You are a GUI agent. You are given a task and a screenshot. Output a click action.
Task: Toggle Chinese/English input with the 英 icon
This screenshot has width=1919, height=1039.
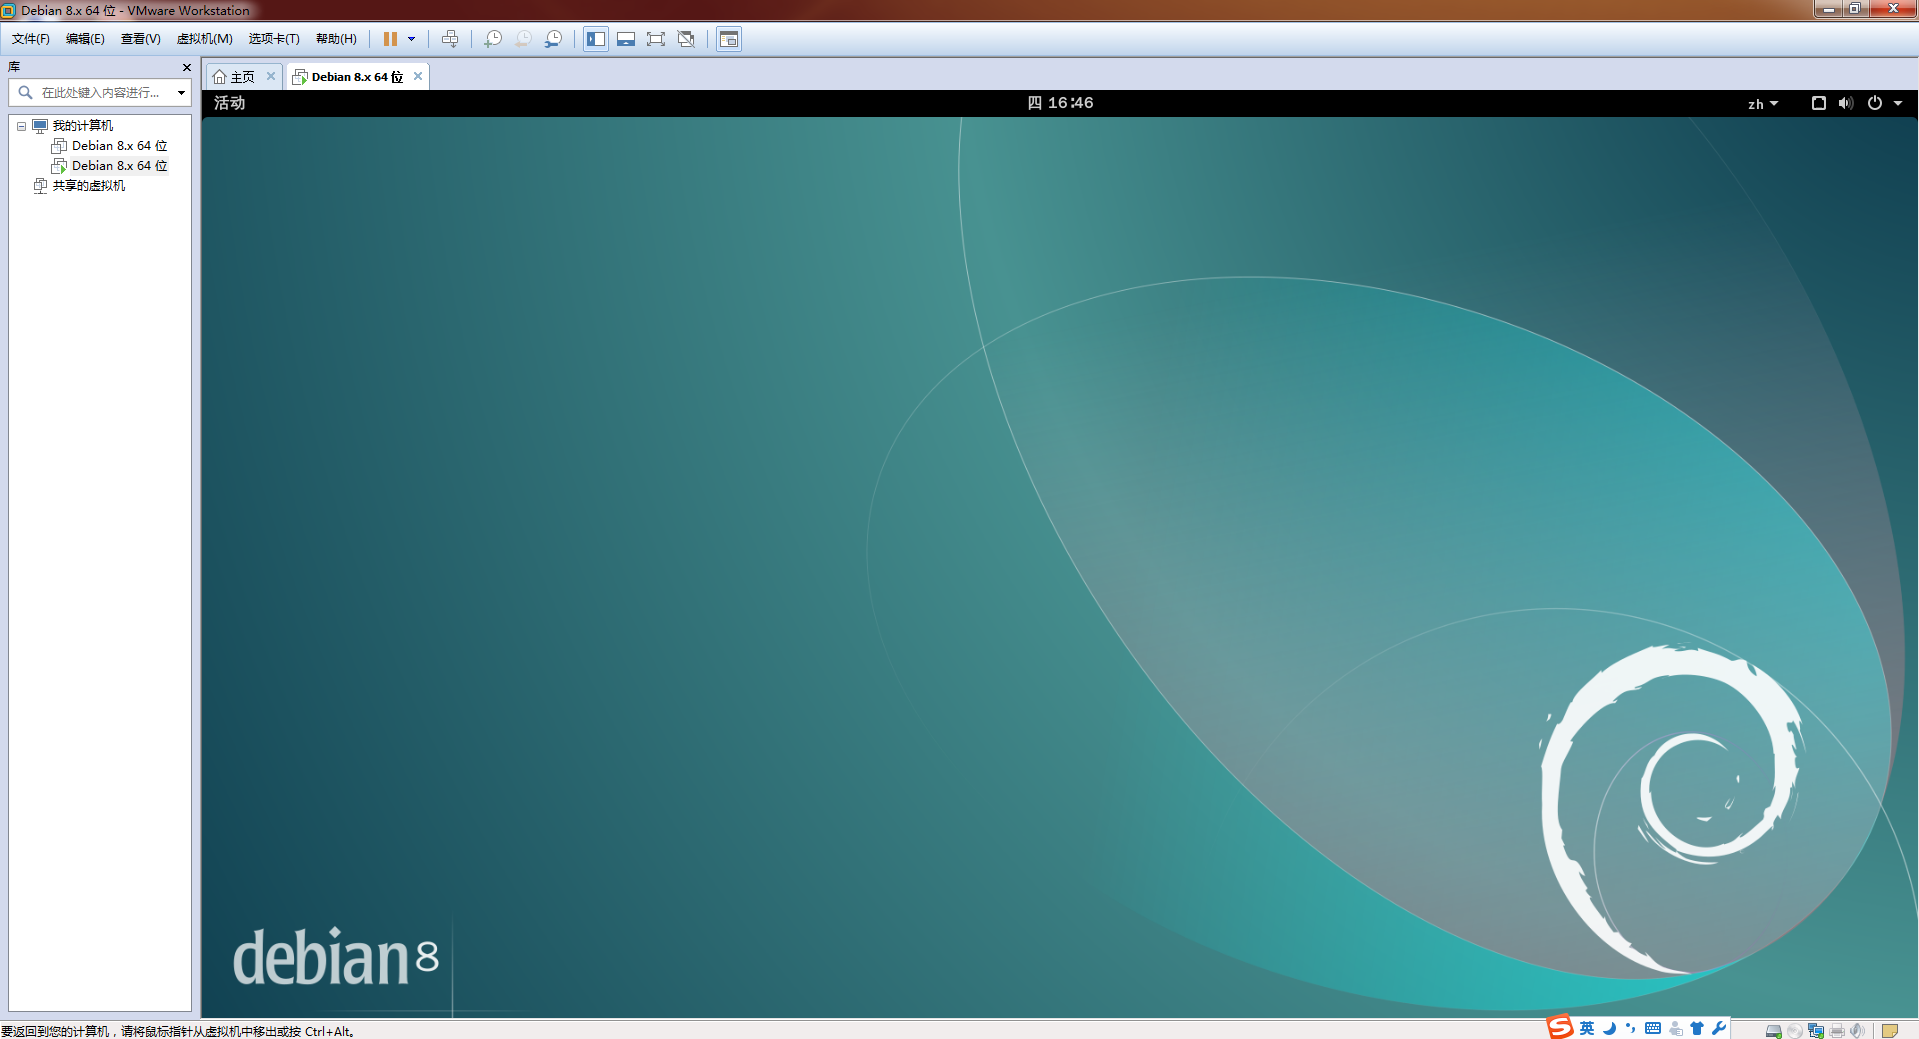pyautogui.click(x=1587, y=1028)
